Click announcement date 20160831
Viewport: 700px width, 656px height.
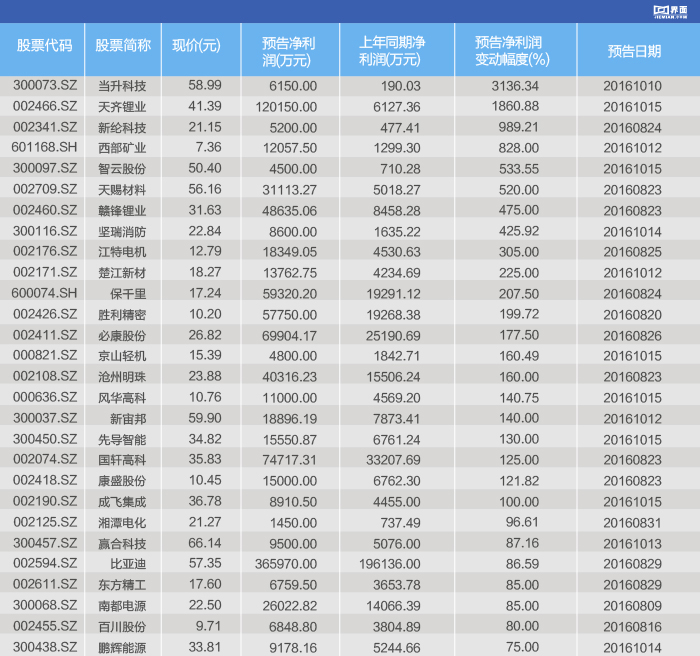tap(632, 523)
